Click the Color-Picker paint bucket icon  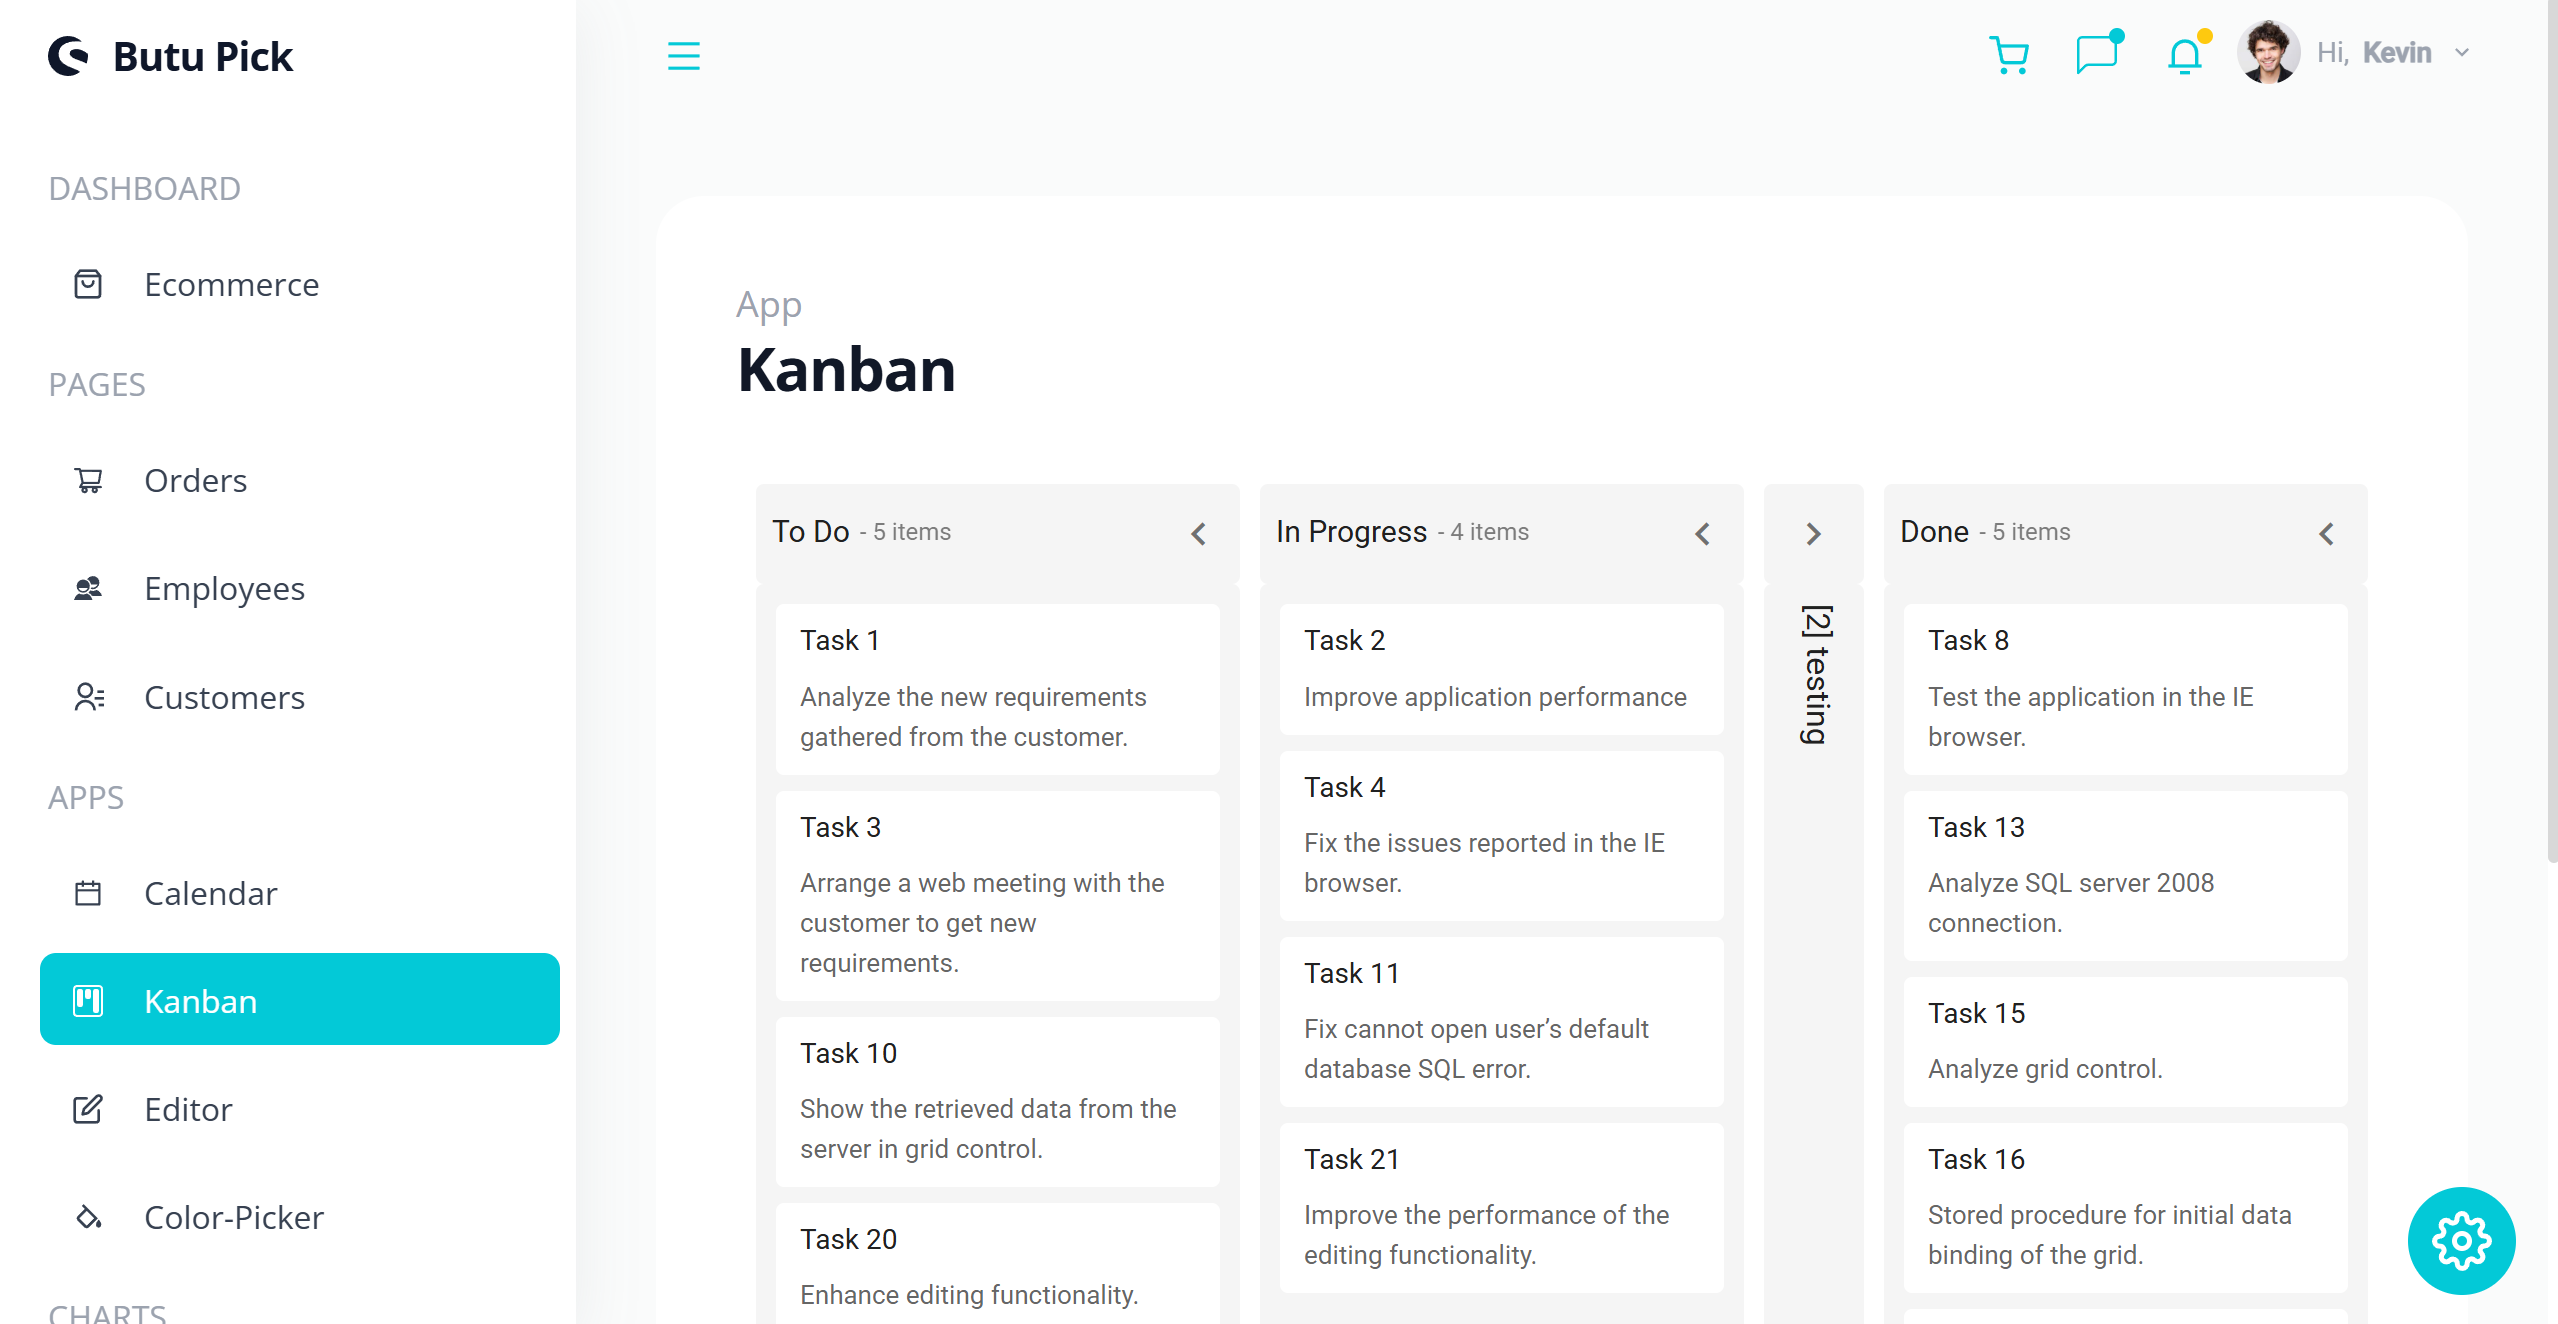coord(88,1217)
